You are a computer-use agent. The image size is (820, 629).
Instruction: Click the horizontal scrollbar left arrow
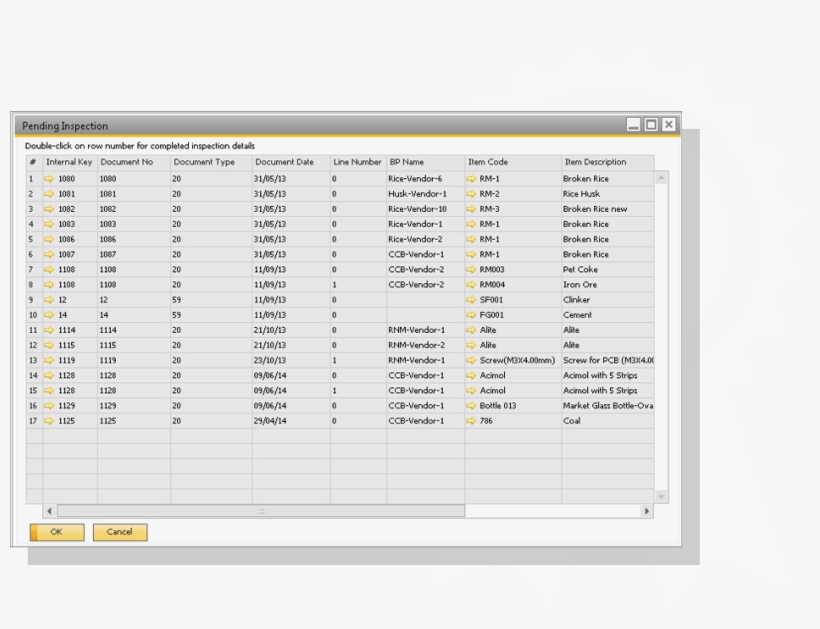(x=50, y=511)
